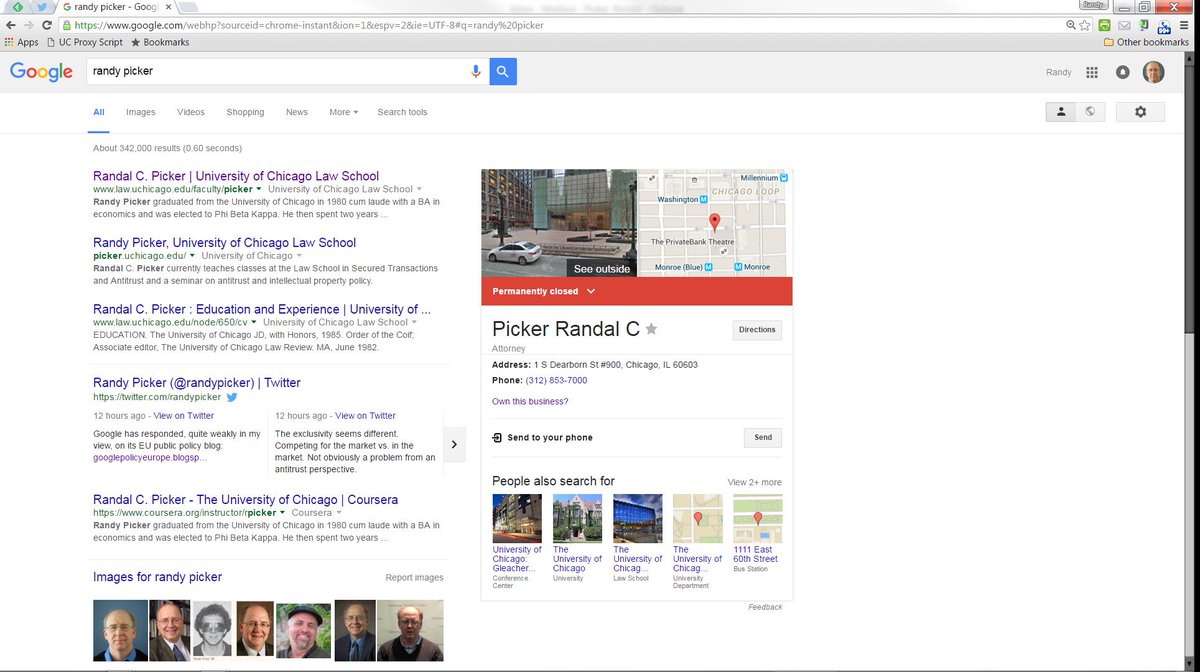Screen dimensions: 1200x672
Task: Select the Images search tab
Action: pos(141,112)
